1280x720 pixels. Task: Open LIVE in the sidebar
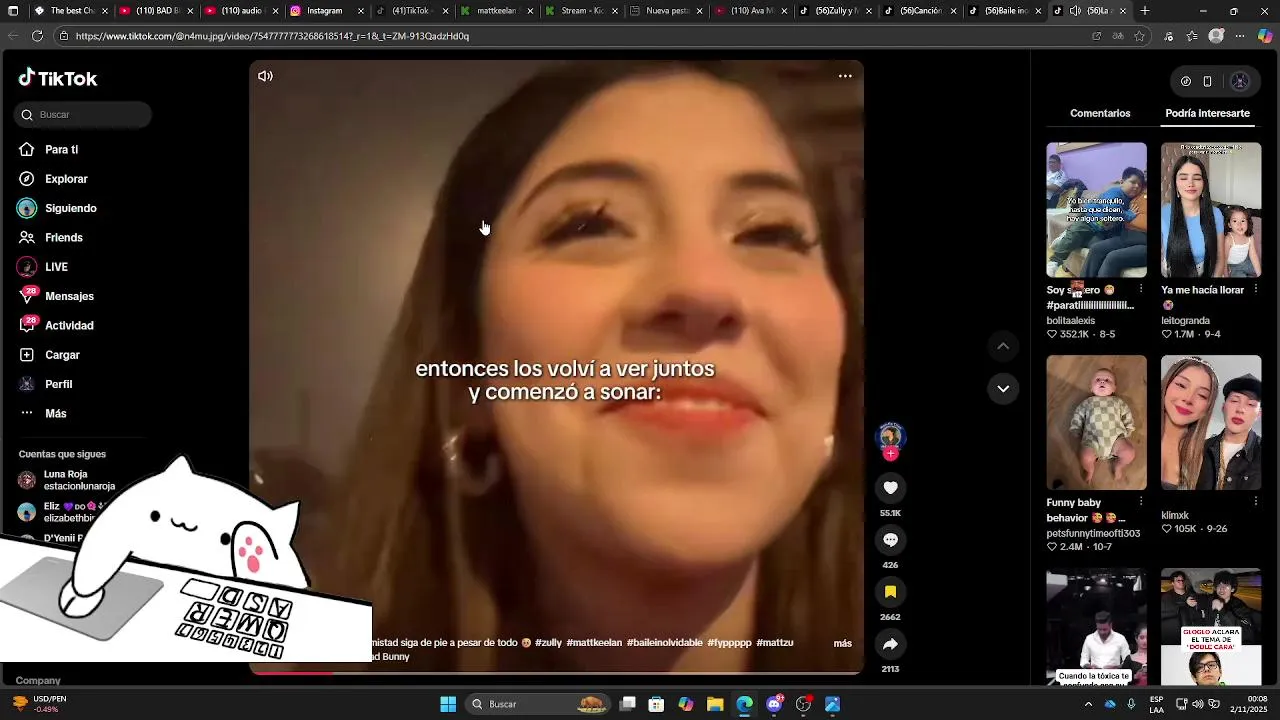(56, 267)
